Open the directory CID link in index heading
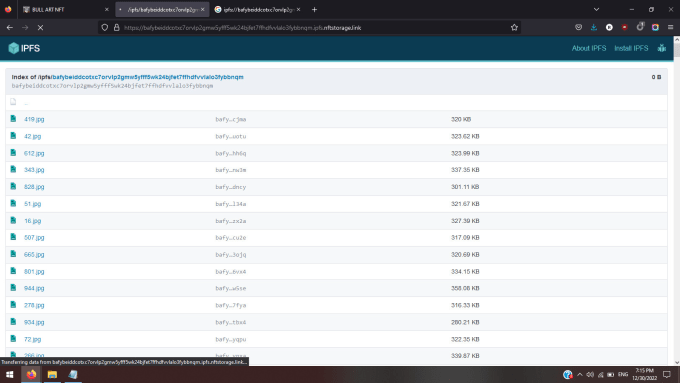The image size is (680, 383). 148,77
